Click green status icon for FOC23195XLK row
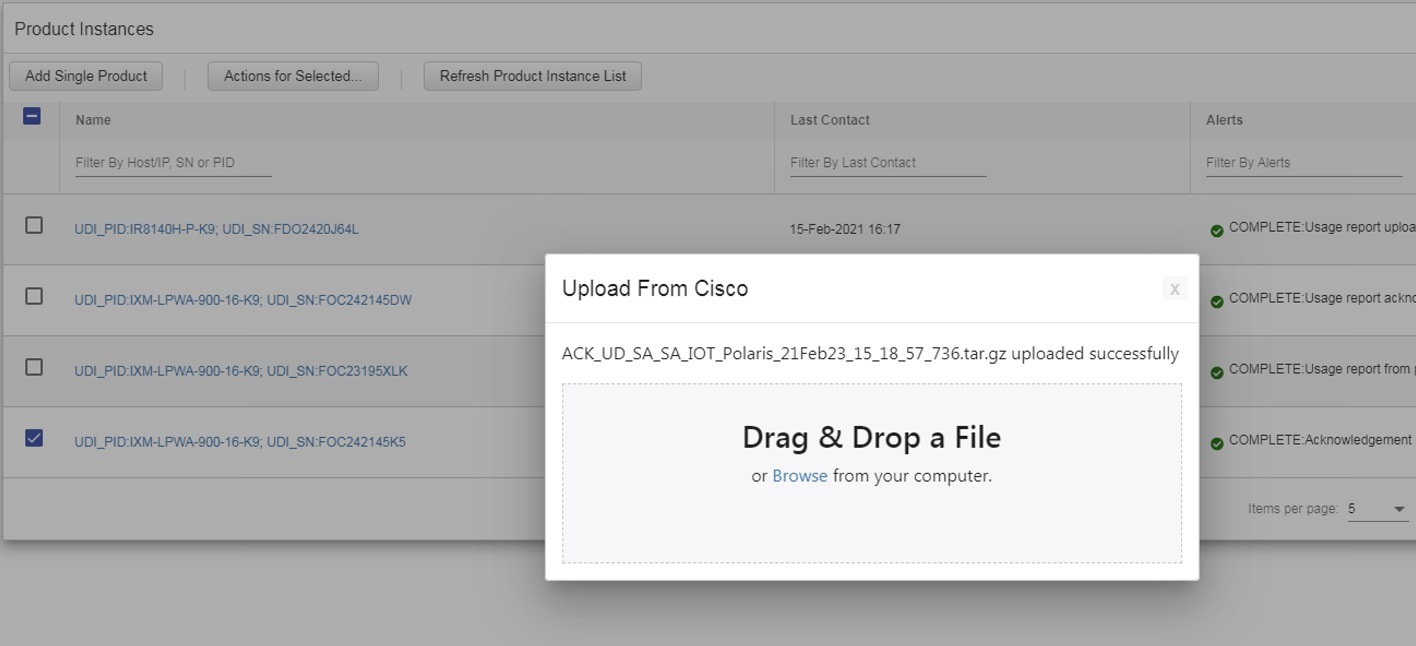1416x646 pixels. (1217, 372)
